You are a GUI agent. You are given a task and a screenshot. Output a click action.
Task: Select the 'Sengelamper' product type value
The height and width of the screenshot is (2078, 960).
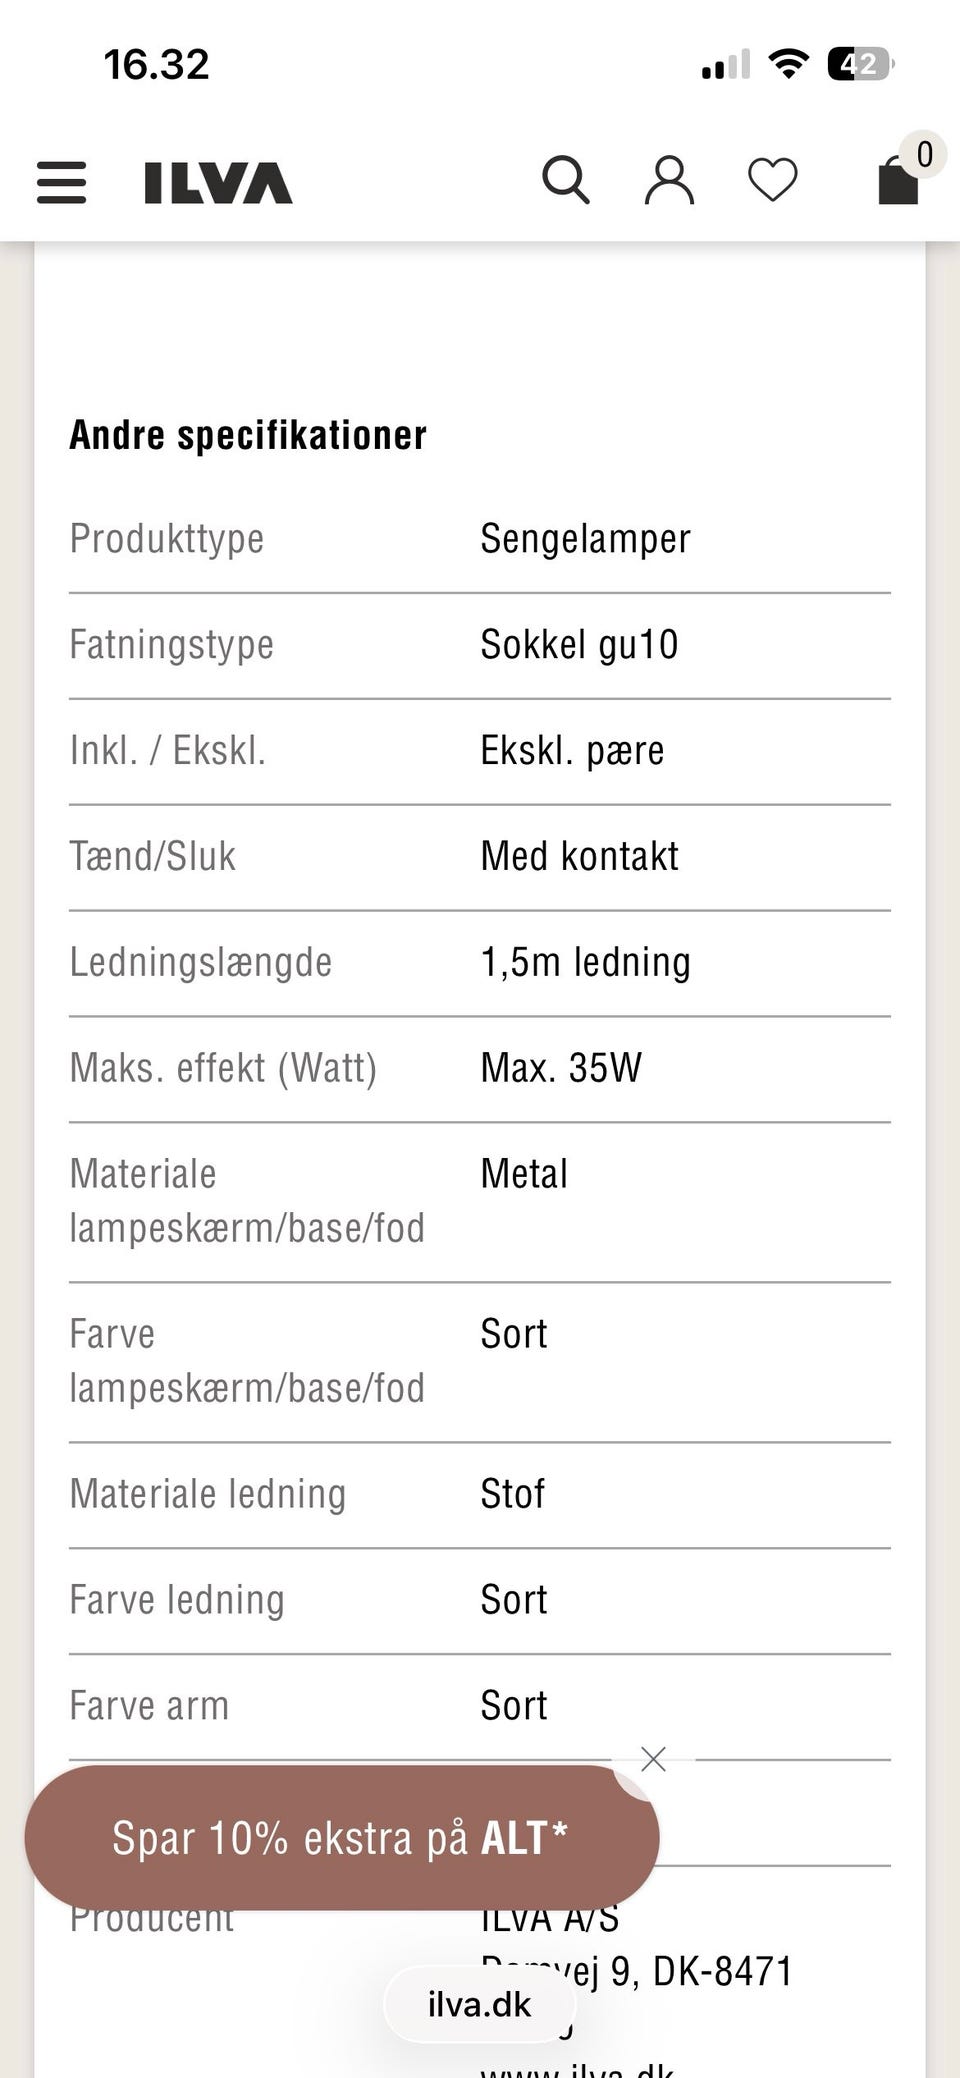click(585, 539)
